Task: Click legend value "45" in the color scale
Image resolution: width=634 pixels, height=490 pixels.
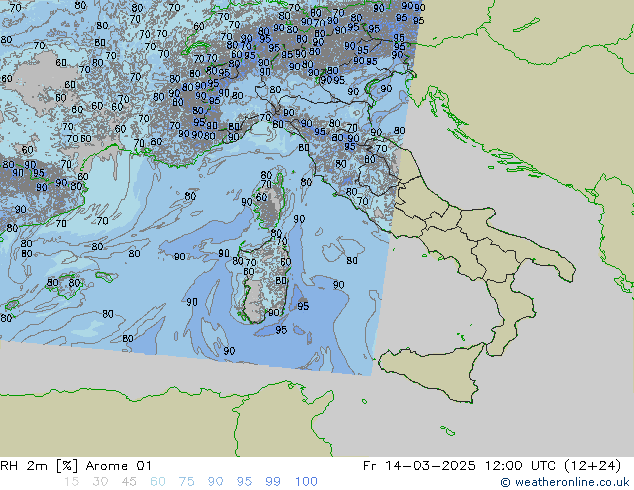Action: (129, 482)
